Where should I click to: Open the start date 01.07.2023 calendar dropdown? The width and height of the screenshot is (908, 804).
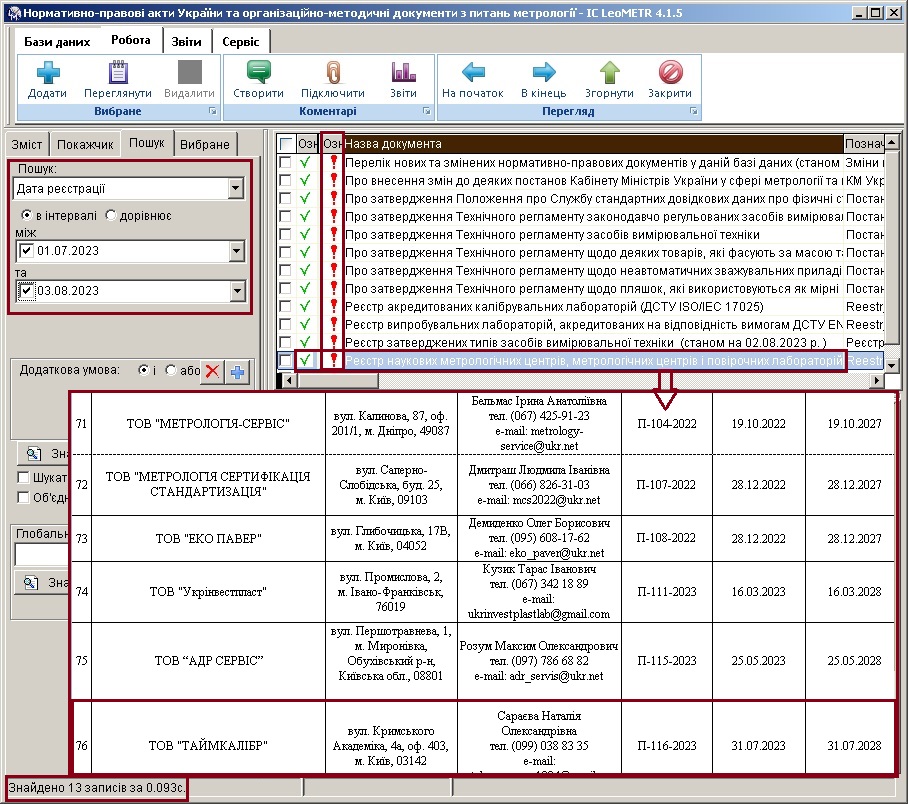[237, 251]
